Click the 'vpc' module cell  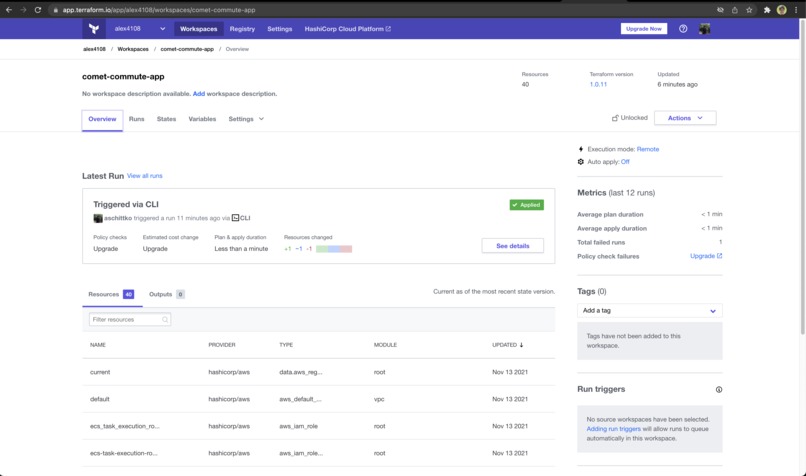(x=379, y=399)
